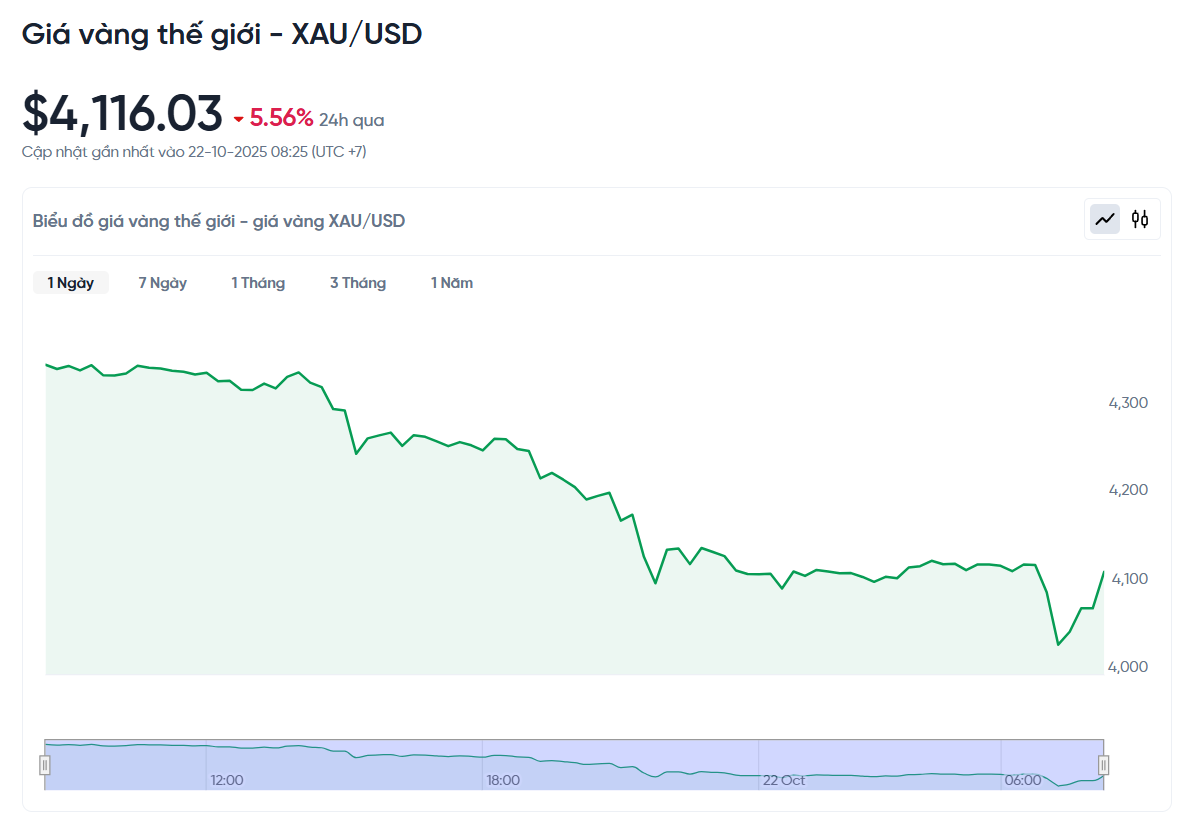Click the red downward arrow beside 5.56%
The height and width of the screenshot is (820, 1180).
point(238,118)
